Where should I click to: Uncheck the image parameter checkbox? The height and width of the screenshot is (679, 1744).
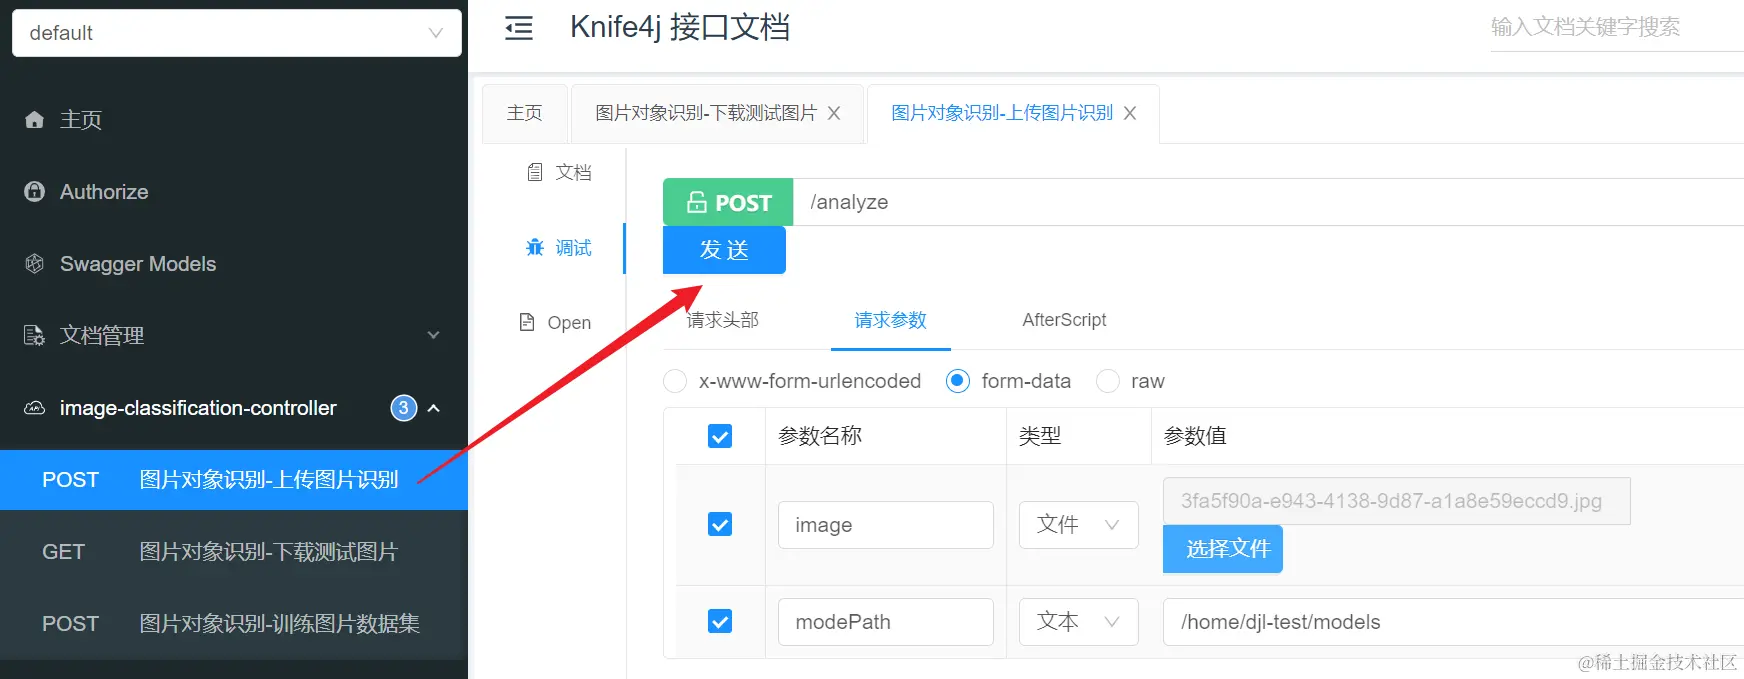[x=720, y=524]
